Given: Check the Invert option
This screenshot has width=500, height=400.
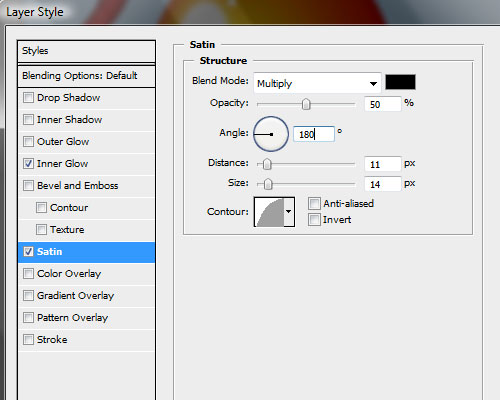Looking at the screenshot, I should pyautogui.click(x=314, y=220).
